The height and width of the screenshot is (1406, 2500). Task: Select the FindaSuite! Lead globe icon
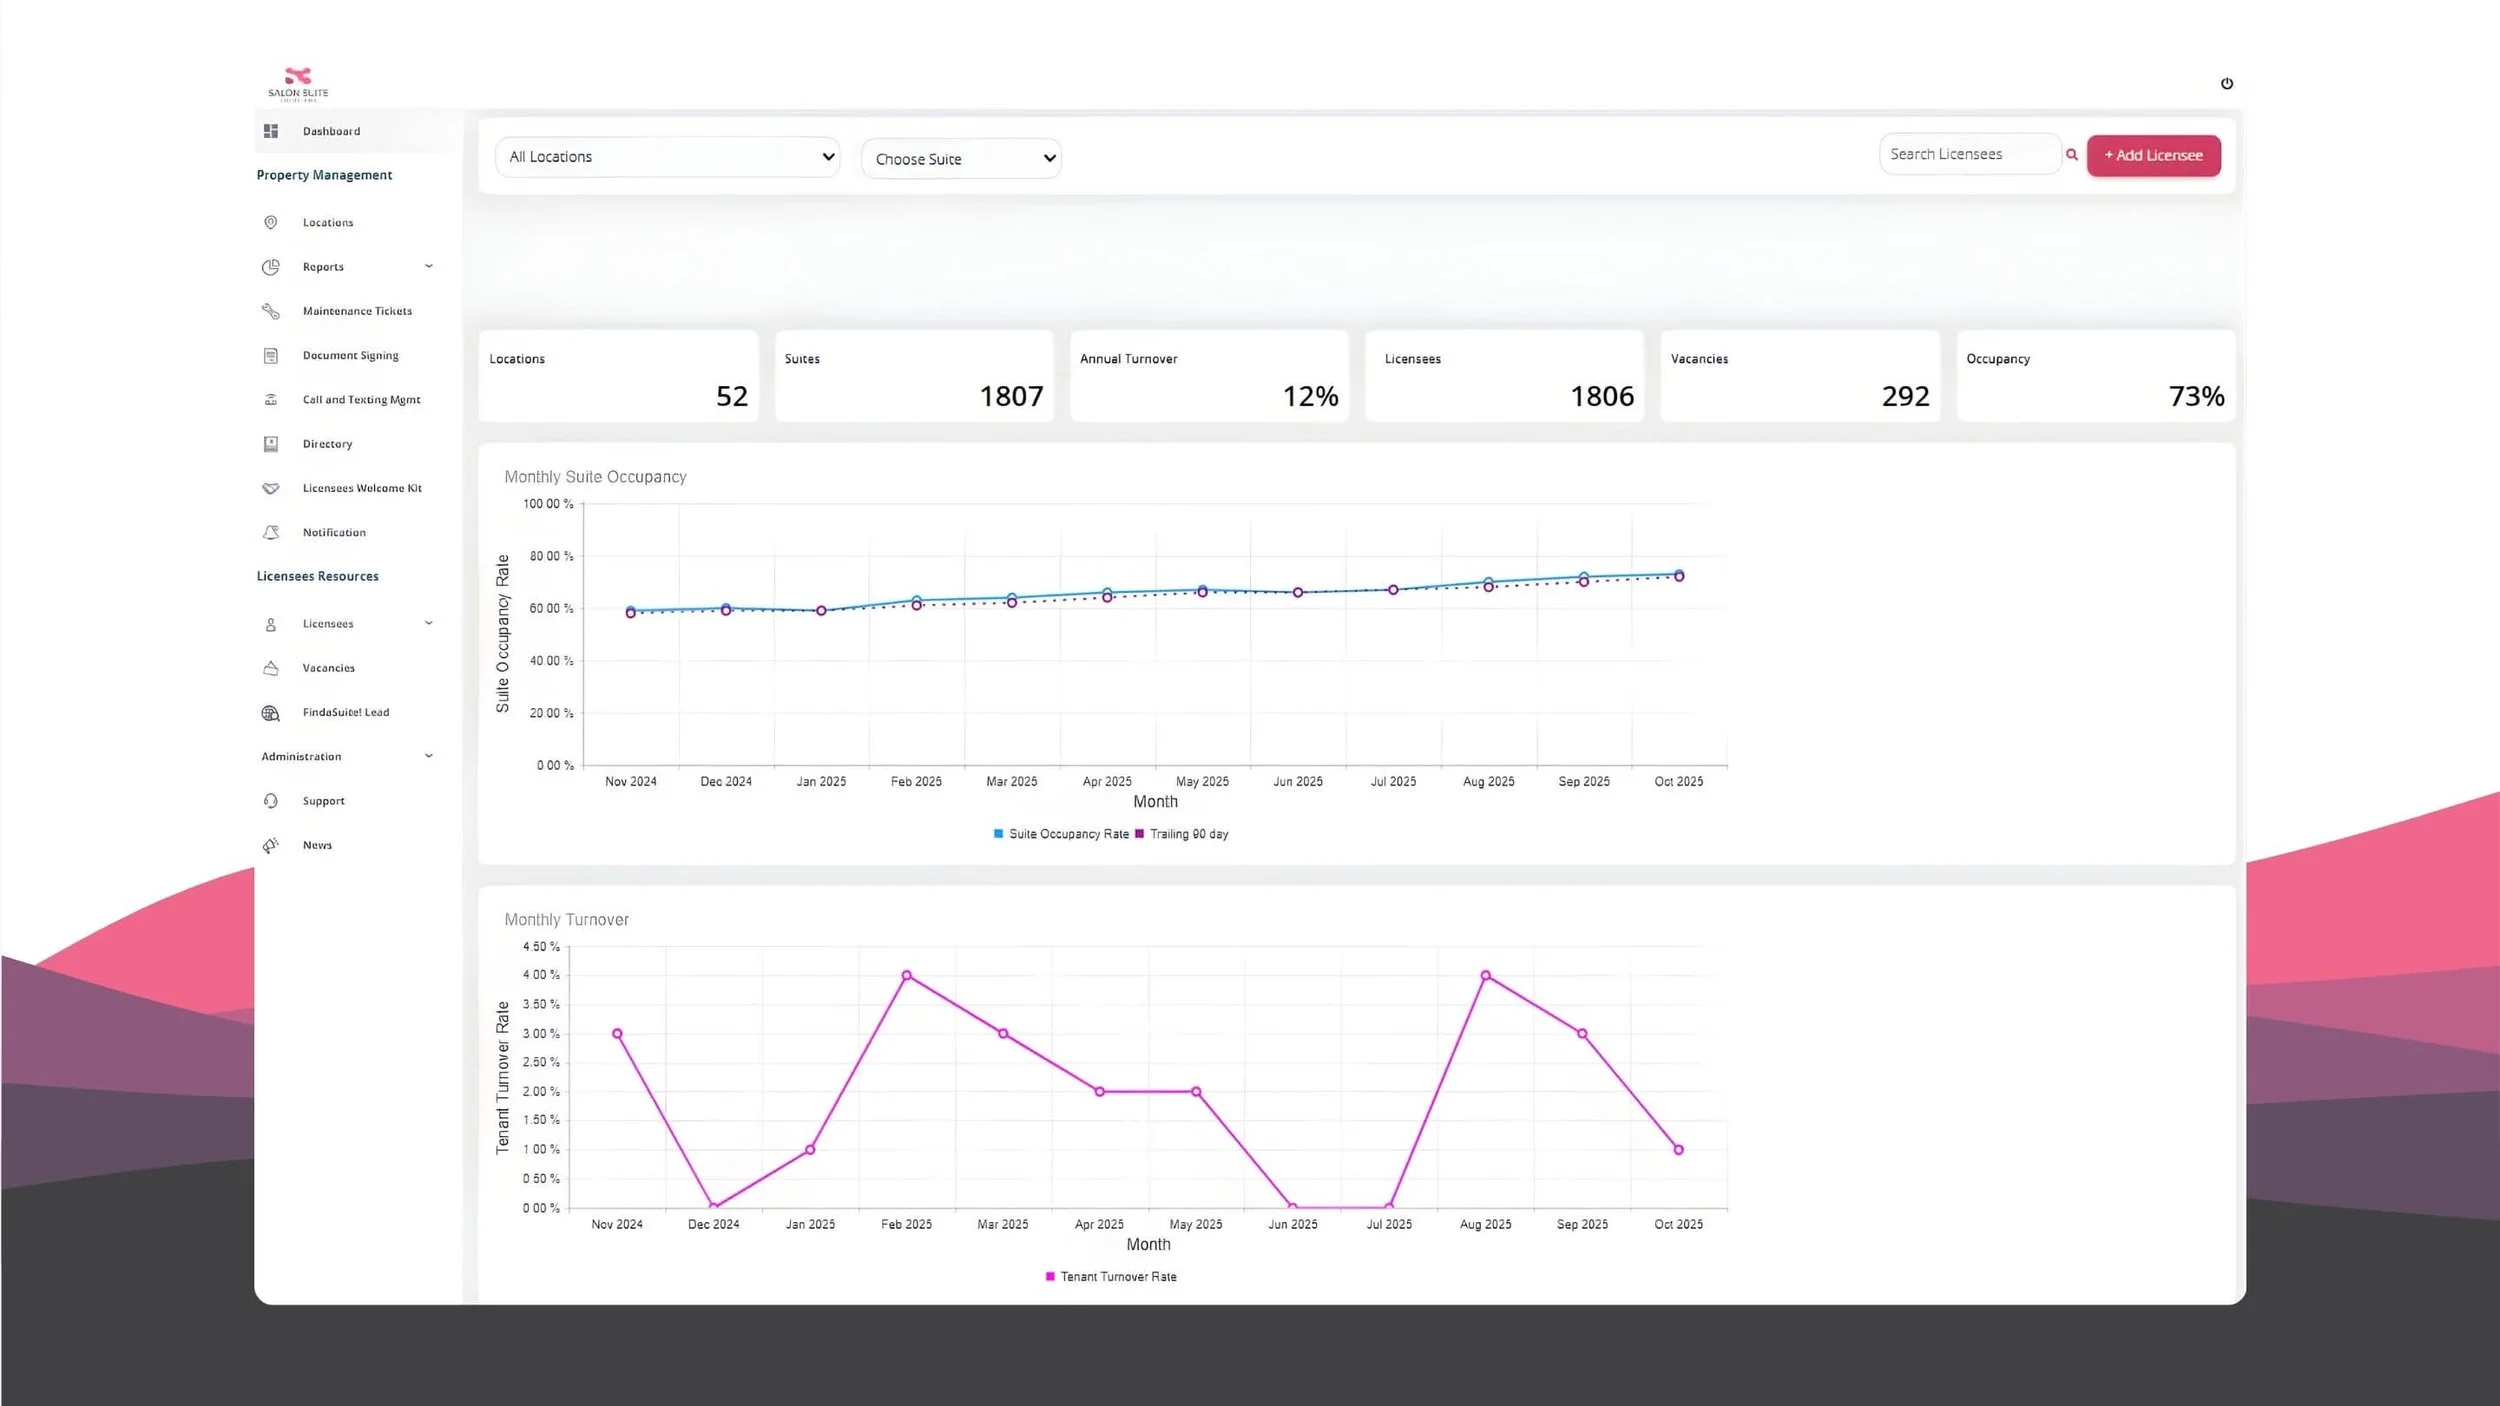pos(271,712)
